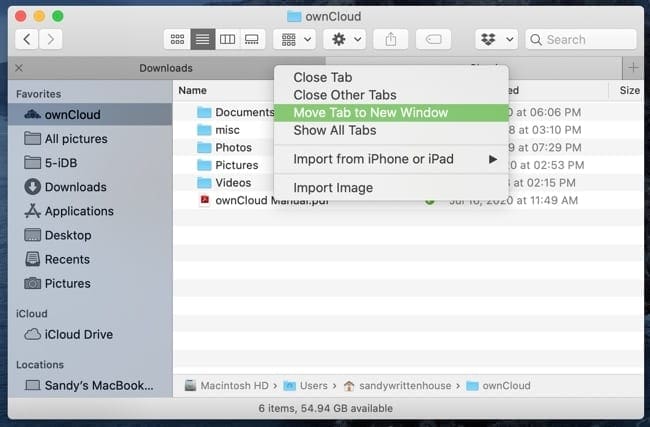Switch to gallery view
Viewport: 650px width, 427px height.
point(252,39)
